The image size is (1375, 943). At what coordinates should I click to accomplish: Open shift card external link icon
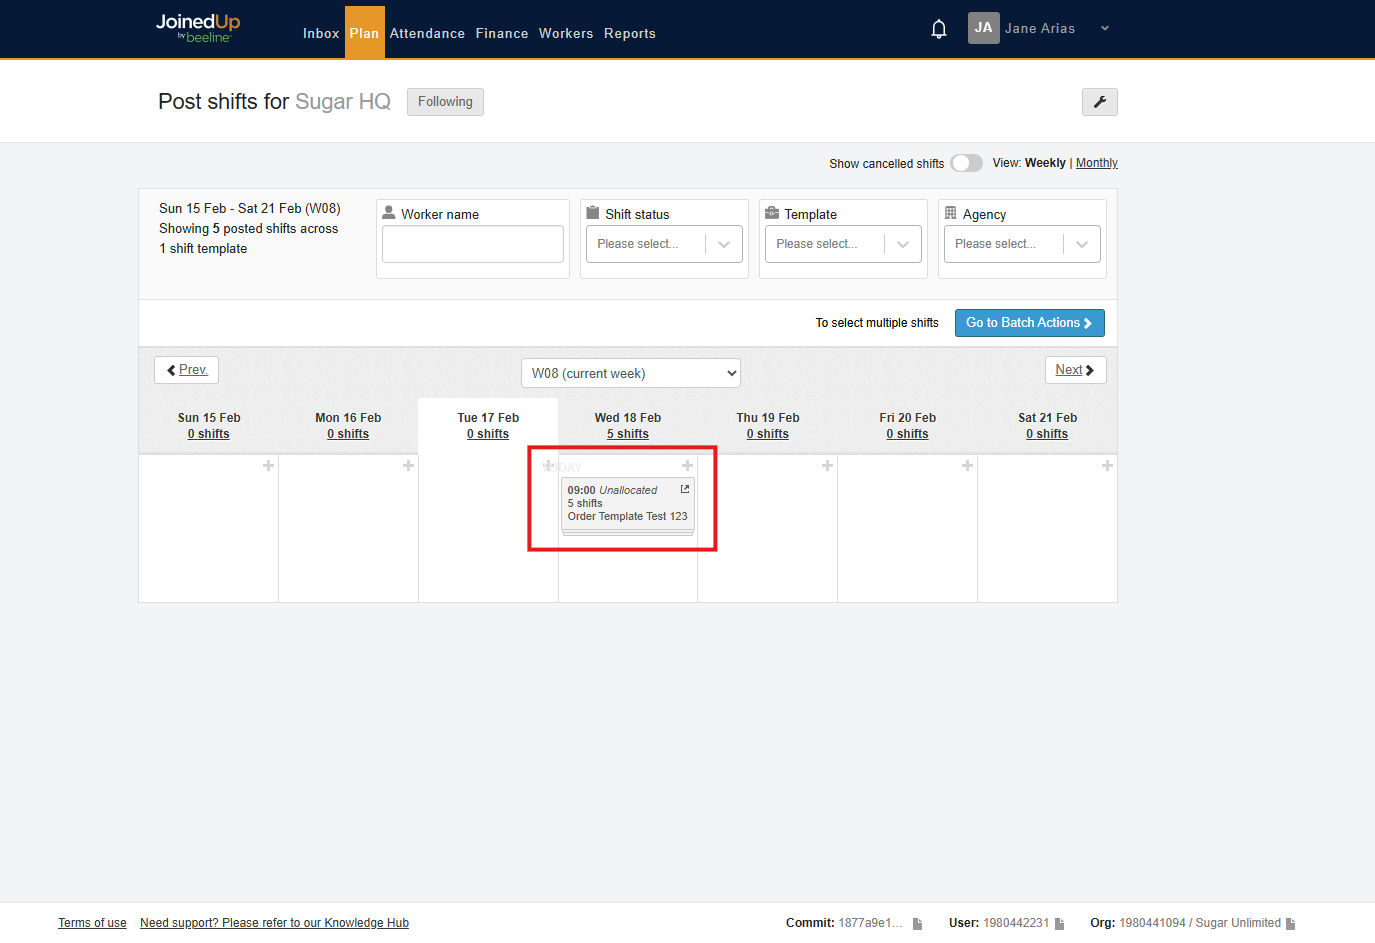(x=685, y=489)
